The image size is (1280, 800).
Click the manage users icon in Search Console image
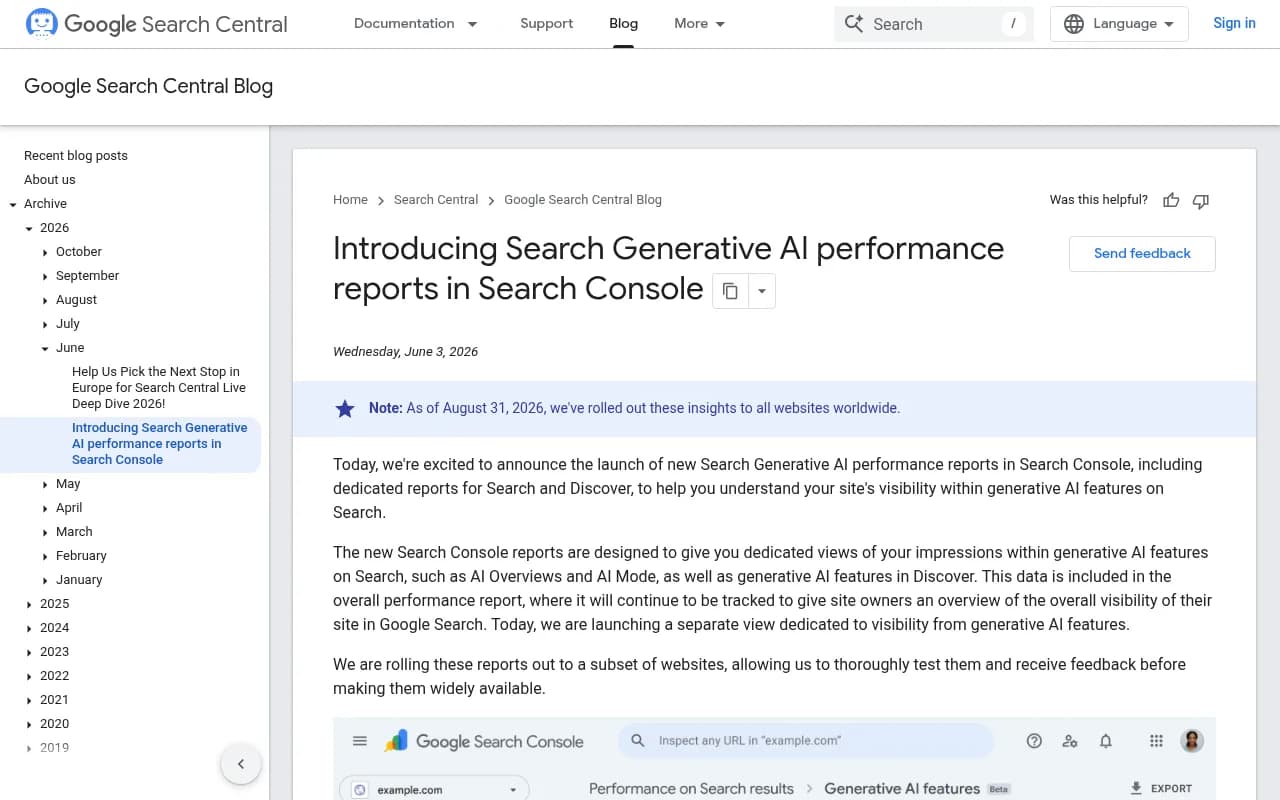click(1070, 741)
